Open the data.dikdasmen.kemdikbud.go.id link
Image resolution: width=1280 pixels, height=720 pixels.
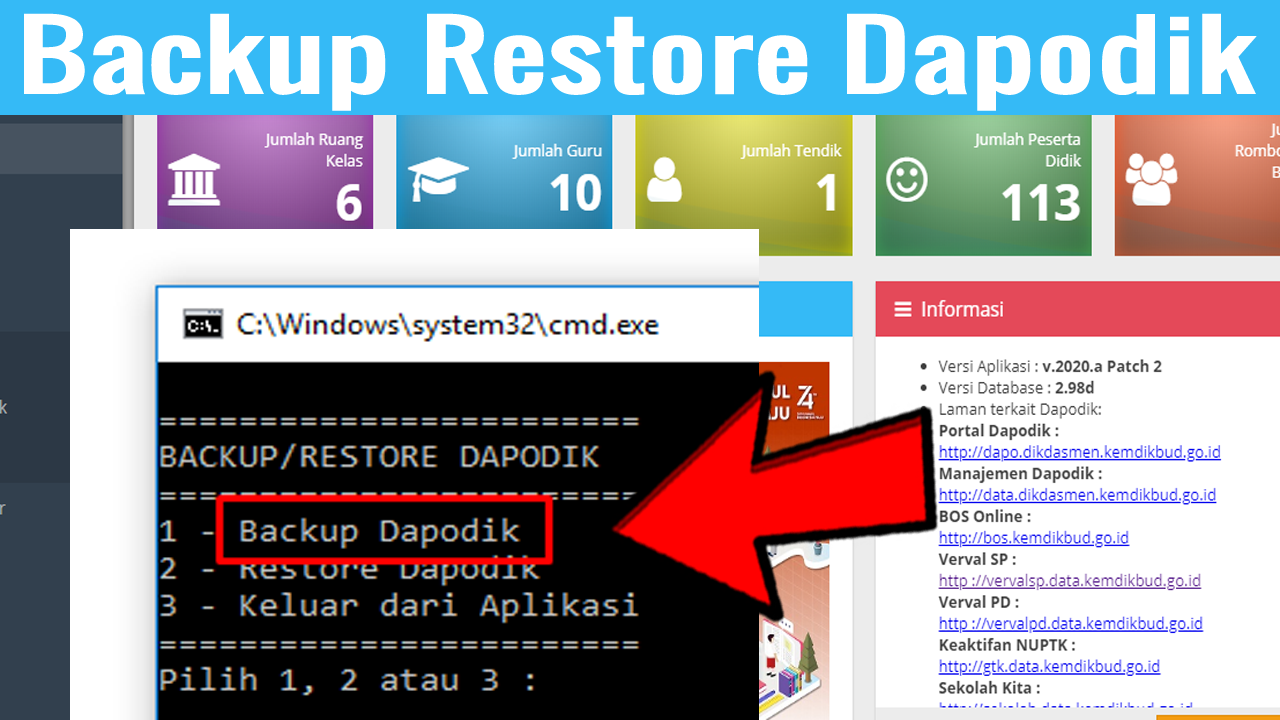point(1077,495)
